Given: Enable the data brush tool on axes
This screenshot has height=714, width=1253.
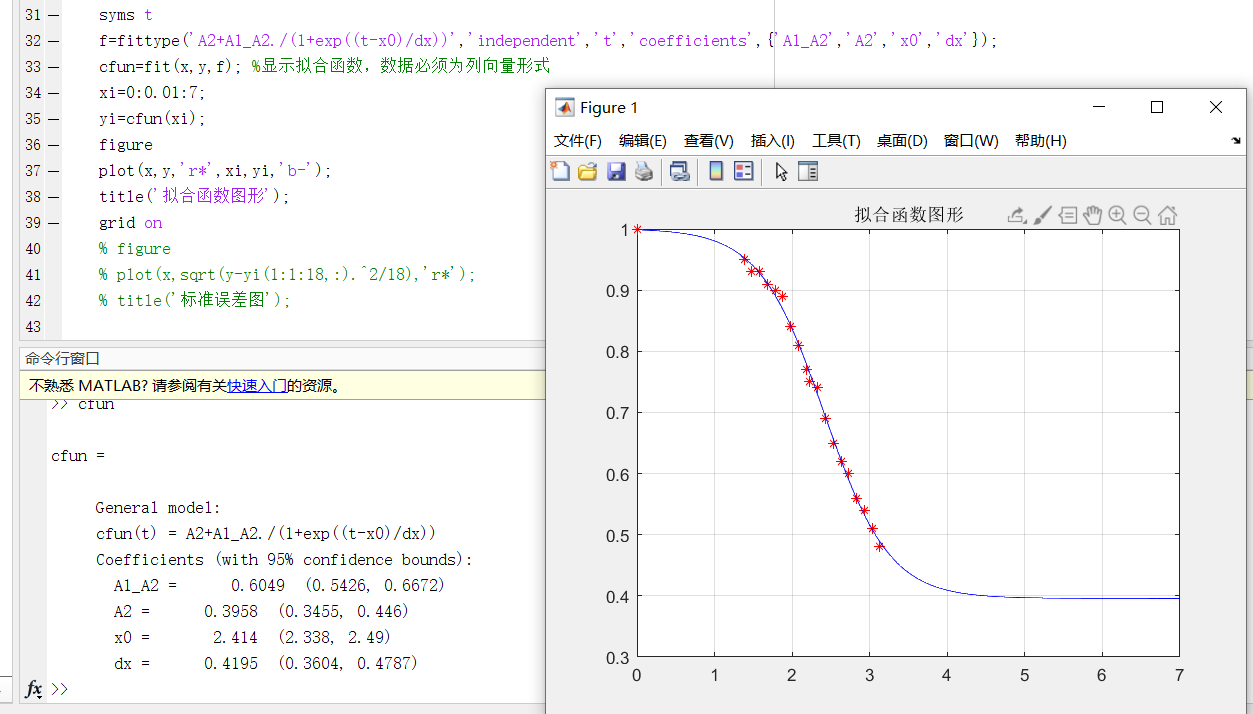Looking at the screenshot, I should click(x=1042, y=215).
